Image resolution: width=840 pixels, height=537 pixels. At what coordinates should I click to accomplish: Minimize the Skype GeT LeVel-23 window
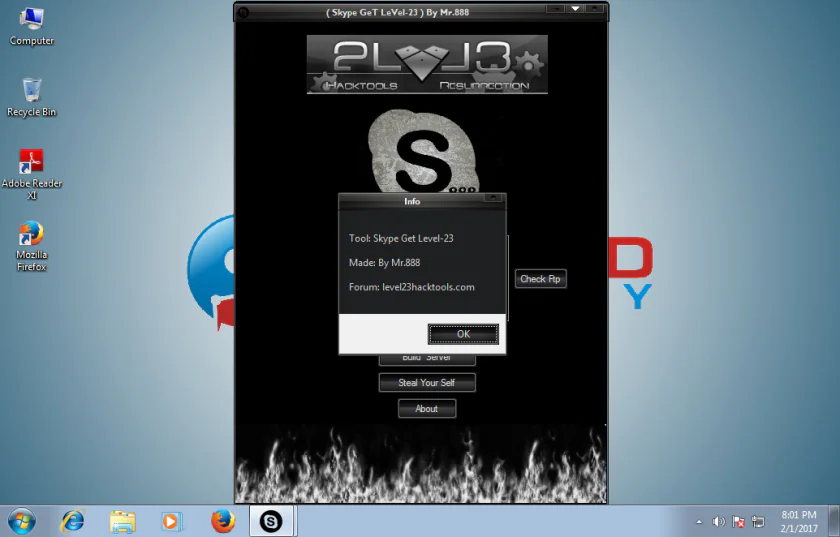556,9
